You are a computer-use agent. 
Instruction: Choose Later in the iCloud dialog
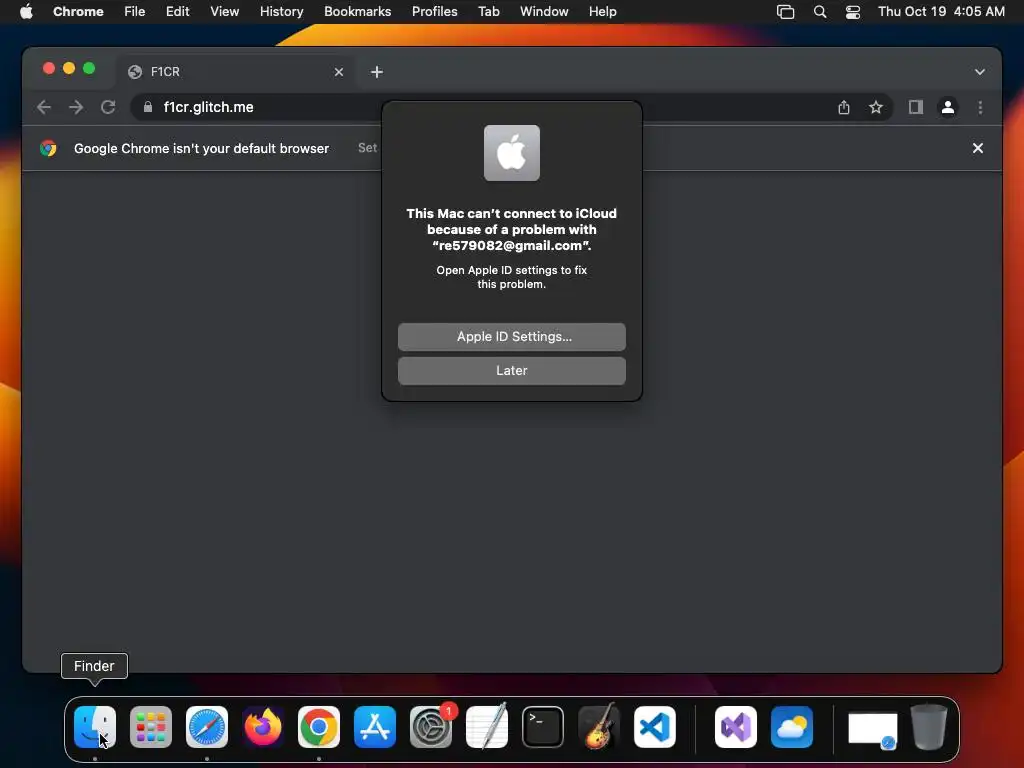[512, 371]
